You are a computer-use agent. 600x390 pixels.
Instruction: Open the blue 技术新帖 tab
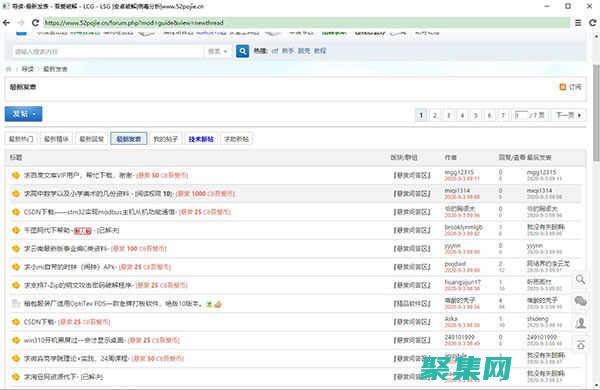[201, 139]
